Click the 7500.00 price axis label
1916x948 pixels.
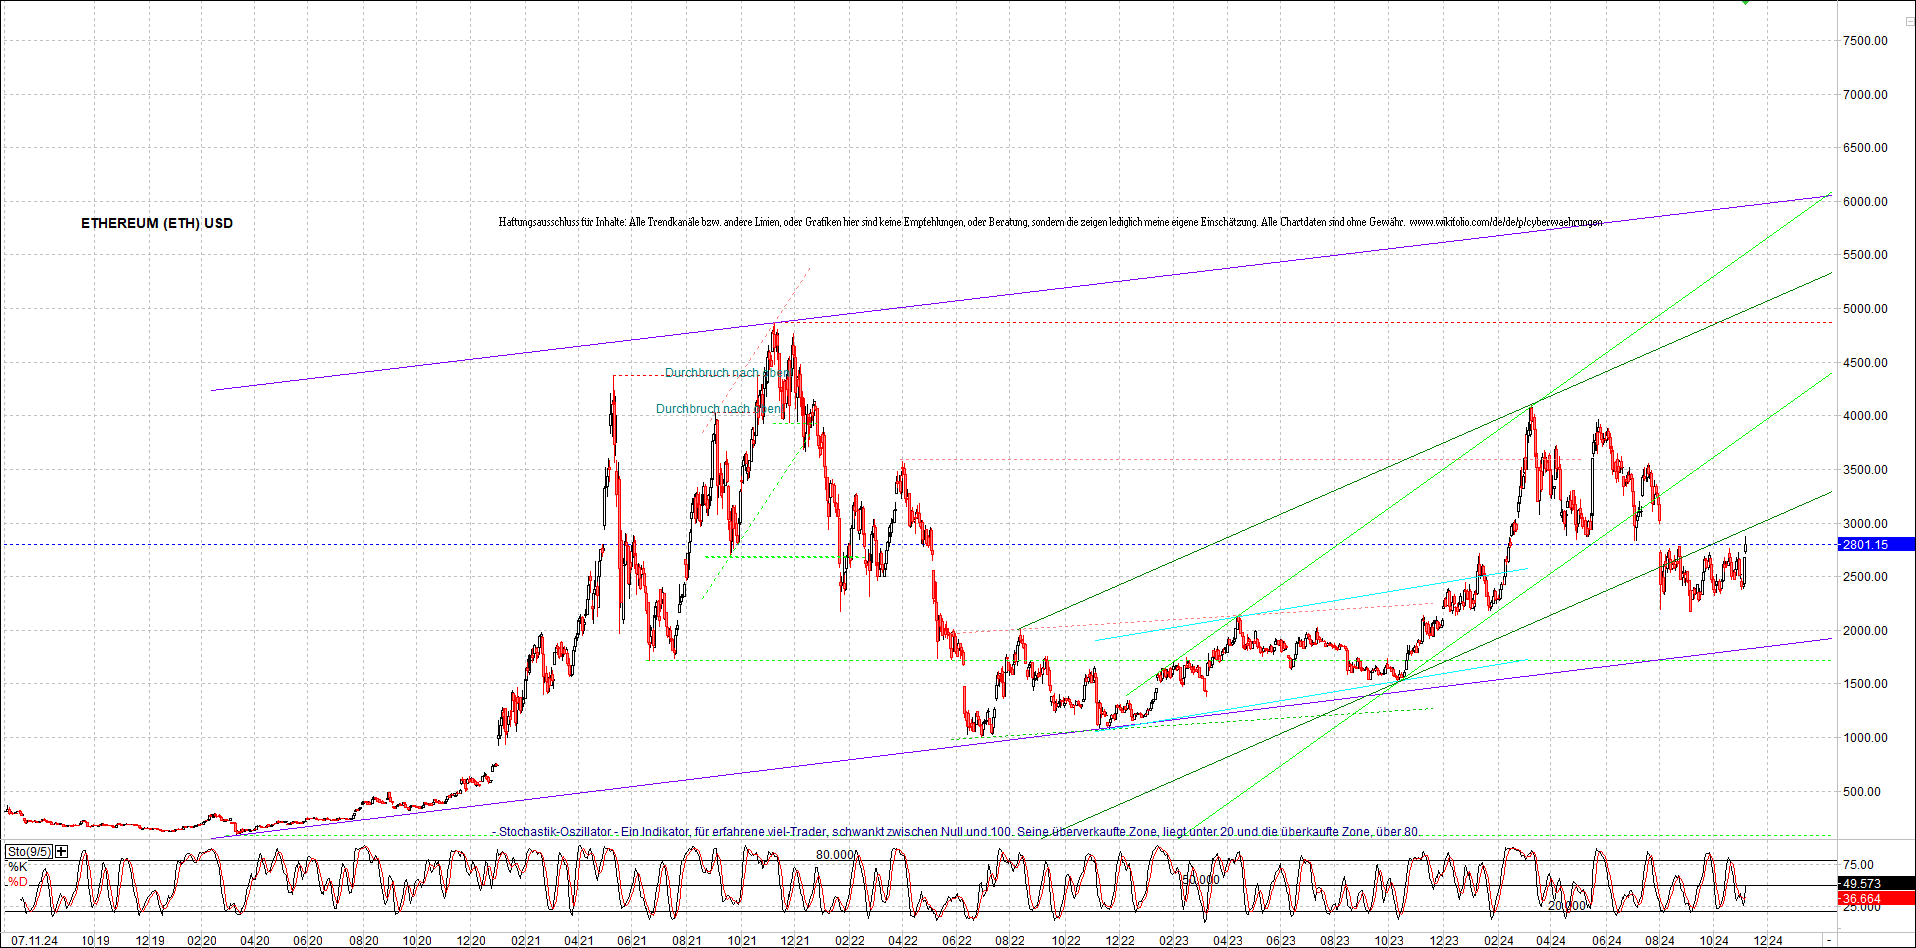pyautogui.click(x=1865, y=41)
